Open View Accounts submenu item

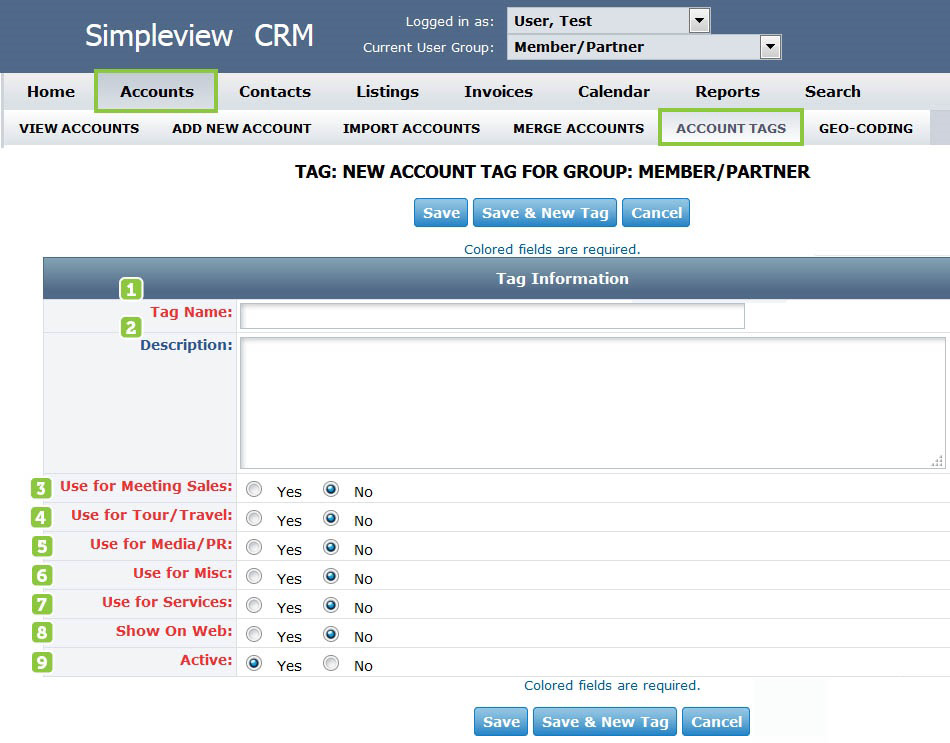(x=79, y=128)
